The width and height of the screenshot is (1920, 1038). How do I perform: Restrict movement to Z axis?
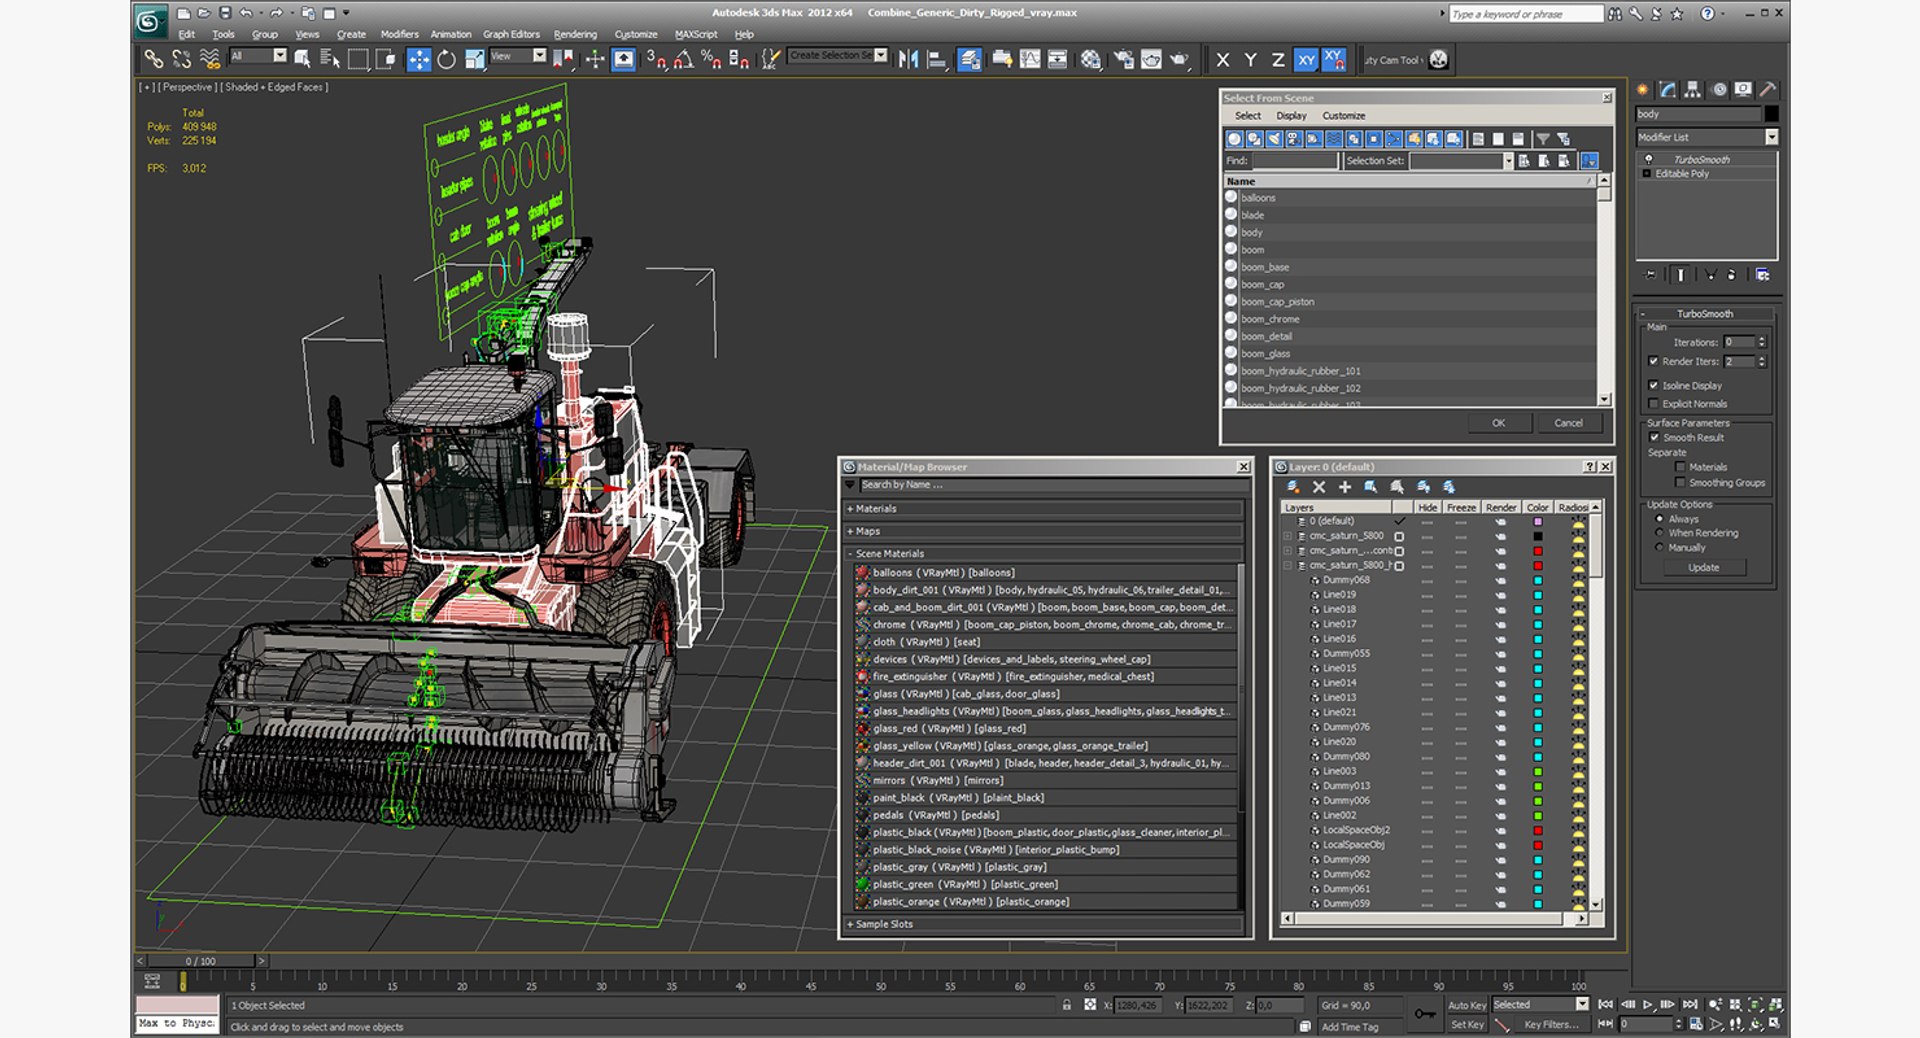(x=1277, y=60)
